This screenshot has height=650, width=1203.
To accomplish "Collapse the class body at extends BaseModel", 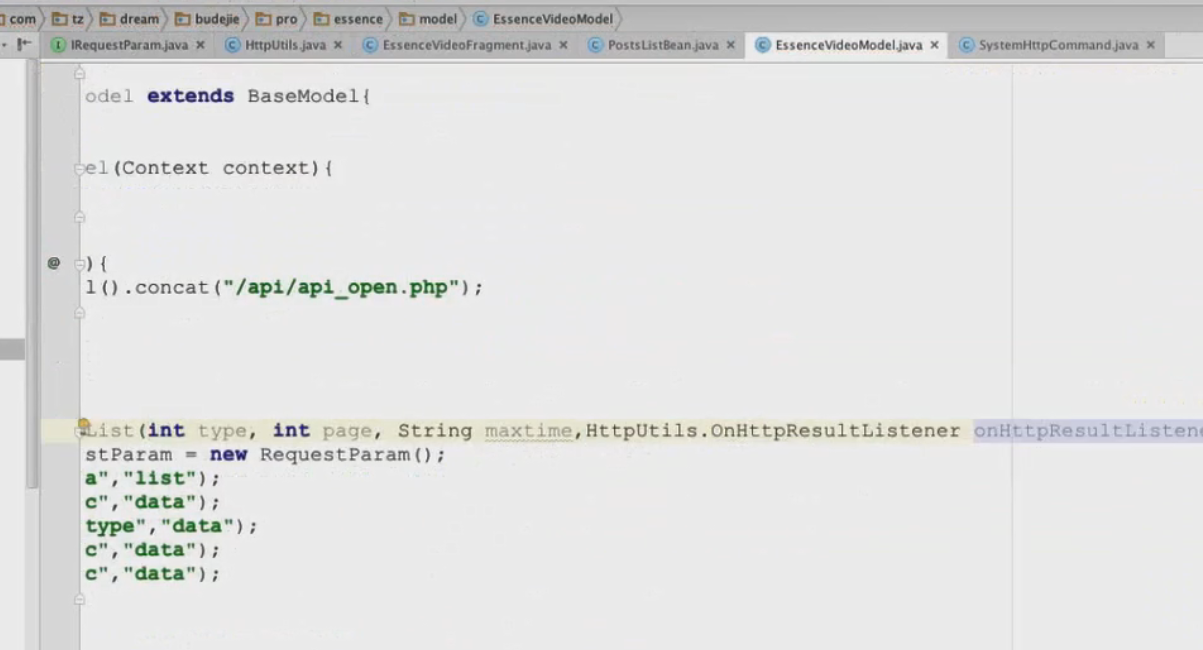I will [80, 73].
